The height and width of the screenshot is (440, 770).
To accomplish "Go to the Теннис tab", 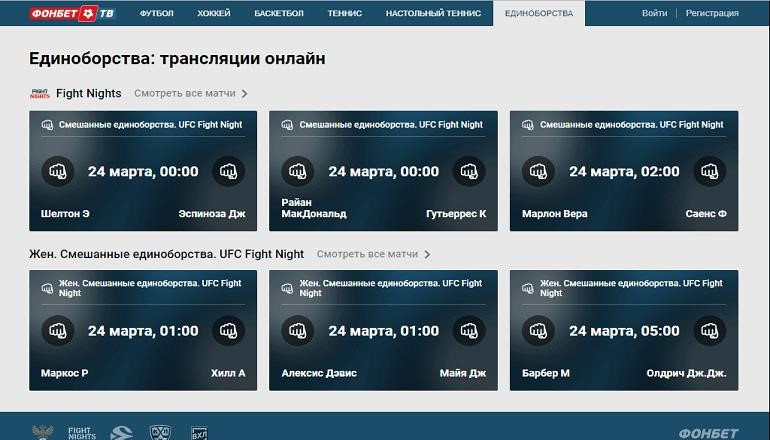I will [345, 13].
